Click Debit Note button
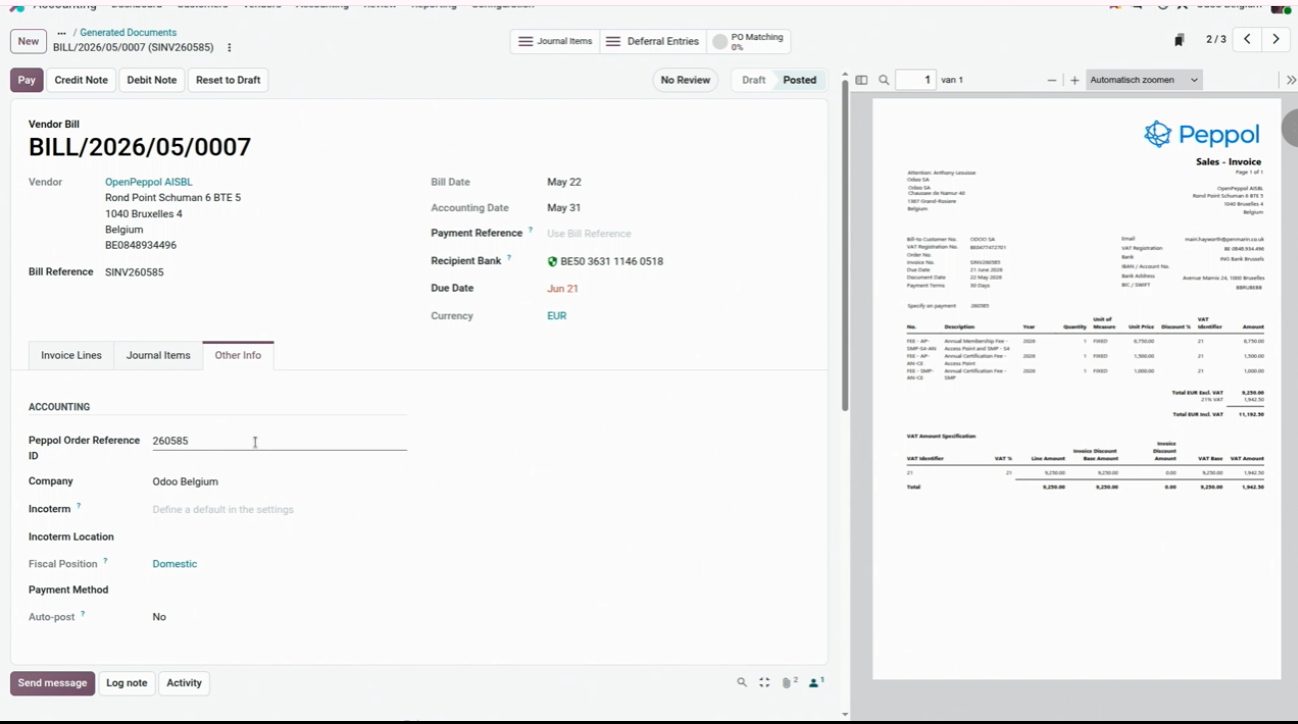Screen dimensions: 1298x724 (x=152, y=80)
